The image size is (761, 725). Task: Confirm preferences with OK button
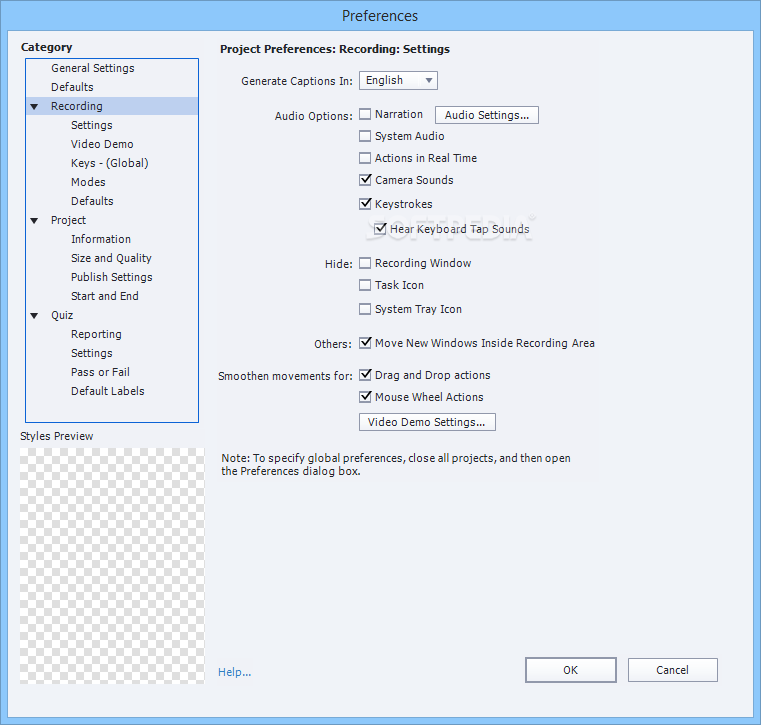point(571,670)
